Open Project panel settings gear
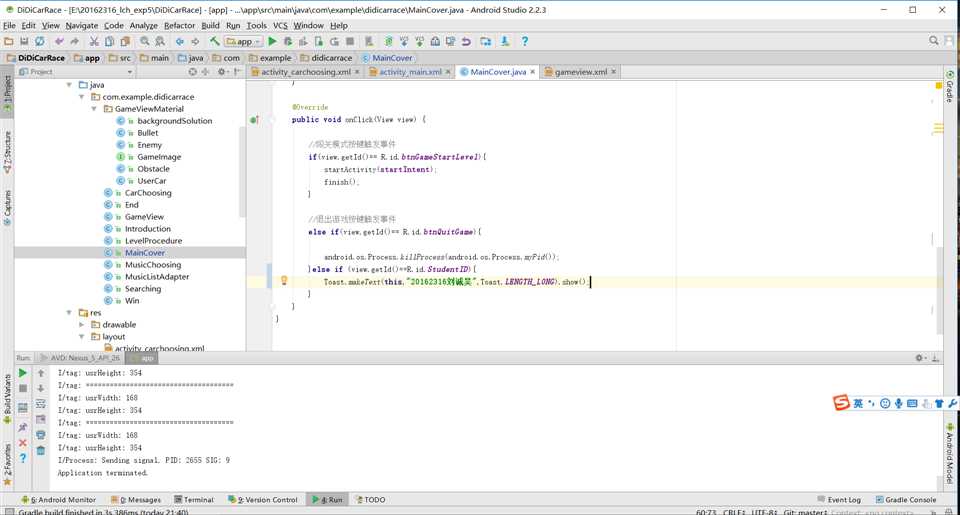The image size is (960, 515). 222,72
